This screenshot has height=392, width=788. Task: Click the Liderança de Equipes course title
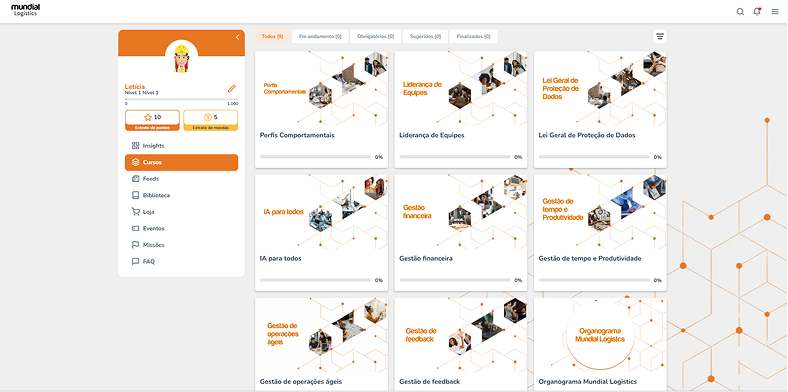point(432,135)
